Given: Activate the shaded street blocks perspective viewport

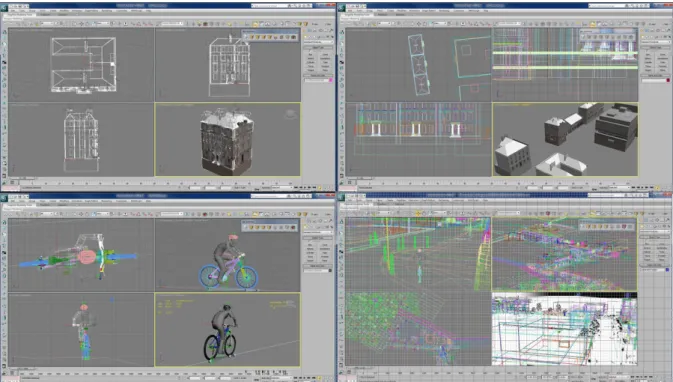Looking at the screenshot, I should (565, 139).
